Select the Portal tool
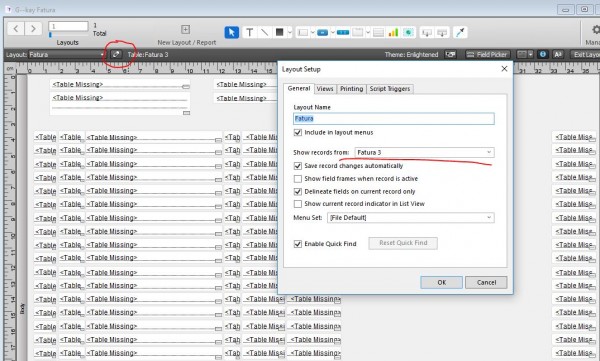The height and width of the screenshot is (361, 600). [378, 33]
